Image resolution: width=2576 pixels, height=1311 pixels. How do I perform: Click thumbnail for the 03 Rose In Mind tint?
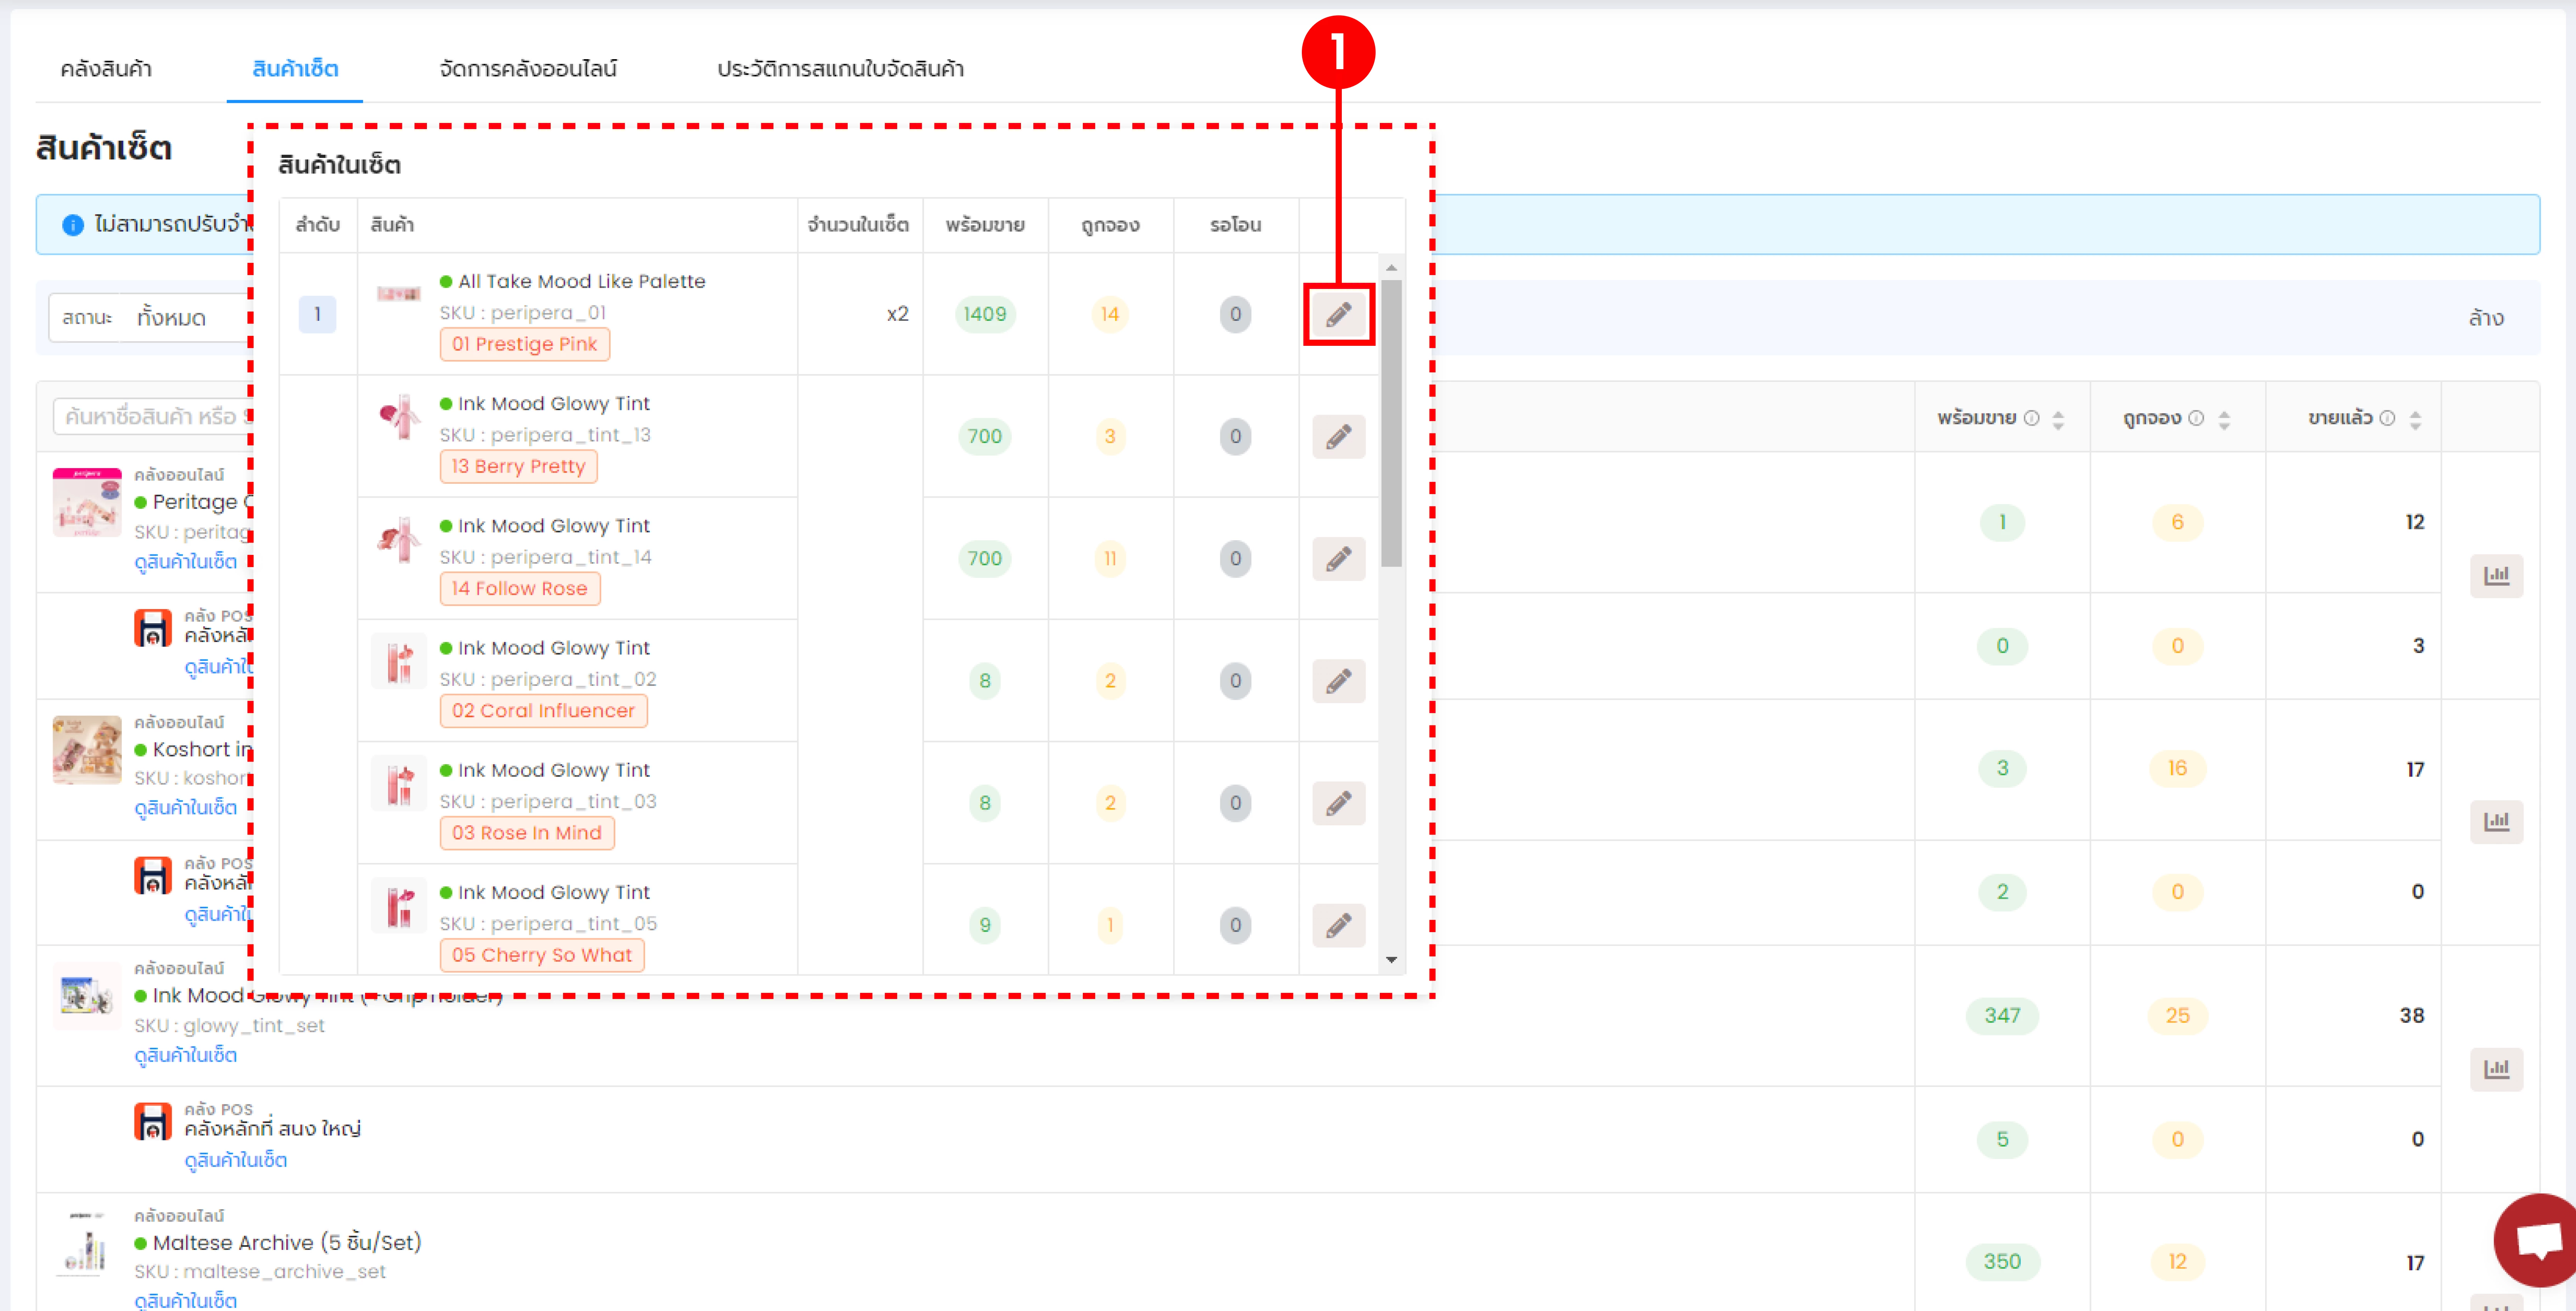[399, 783]
